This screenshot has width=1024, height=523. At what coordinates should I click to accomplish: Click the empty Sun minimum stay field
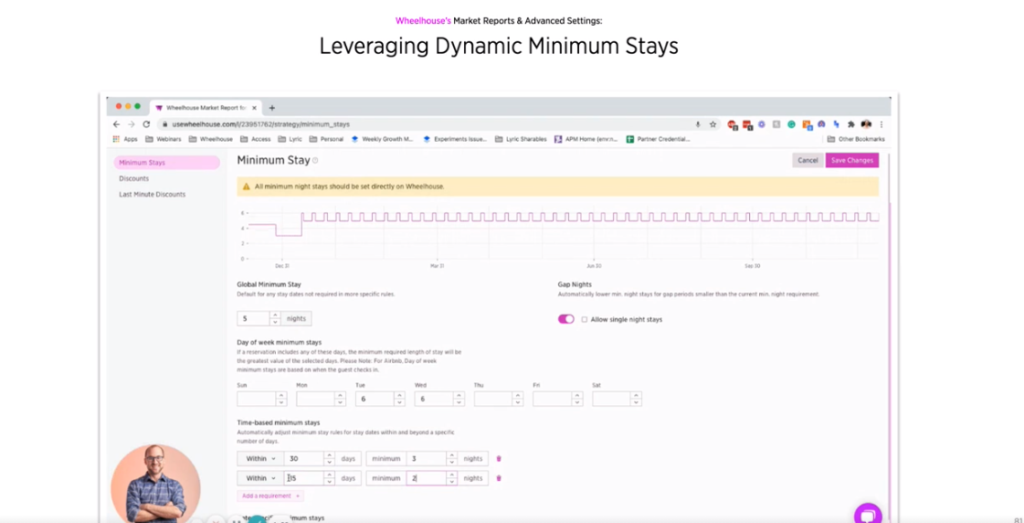[257, 399]
